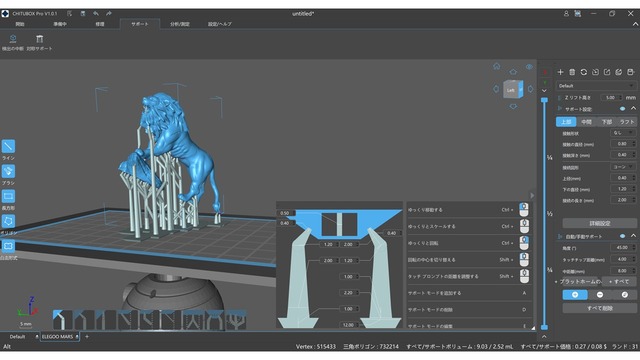
Task: Select the 上部 (Top) segment
Action: 566,122
